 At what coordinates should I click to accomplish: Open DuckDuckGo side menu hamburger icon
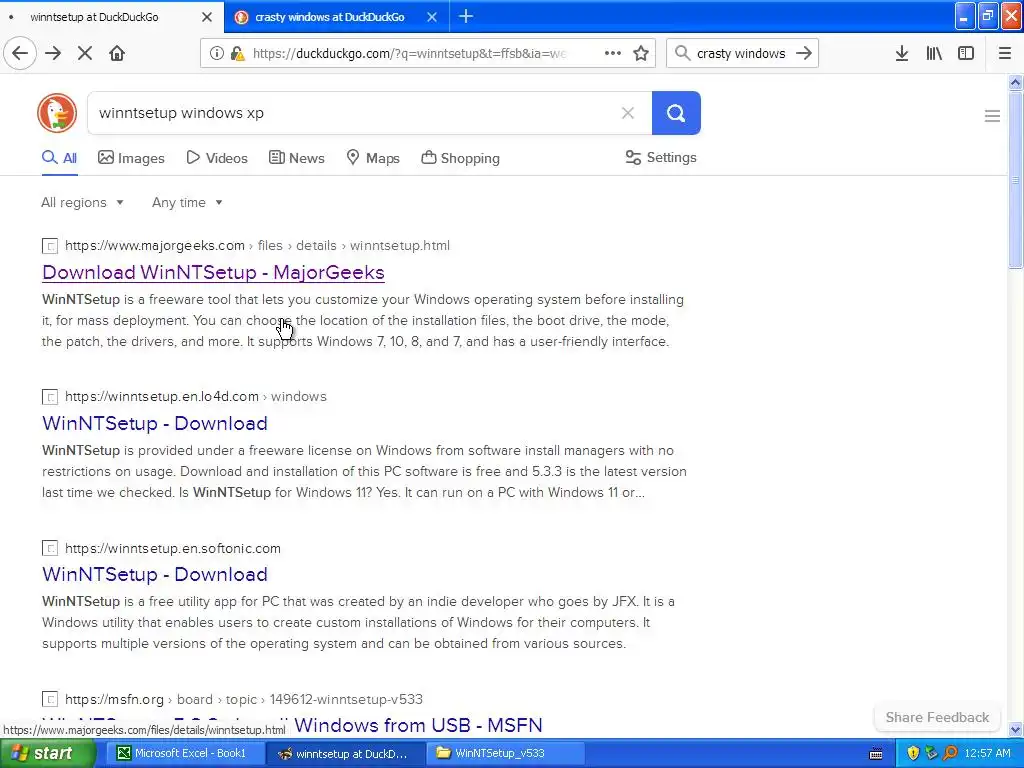tap(992, 116)
